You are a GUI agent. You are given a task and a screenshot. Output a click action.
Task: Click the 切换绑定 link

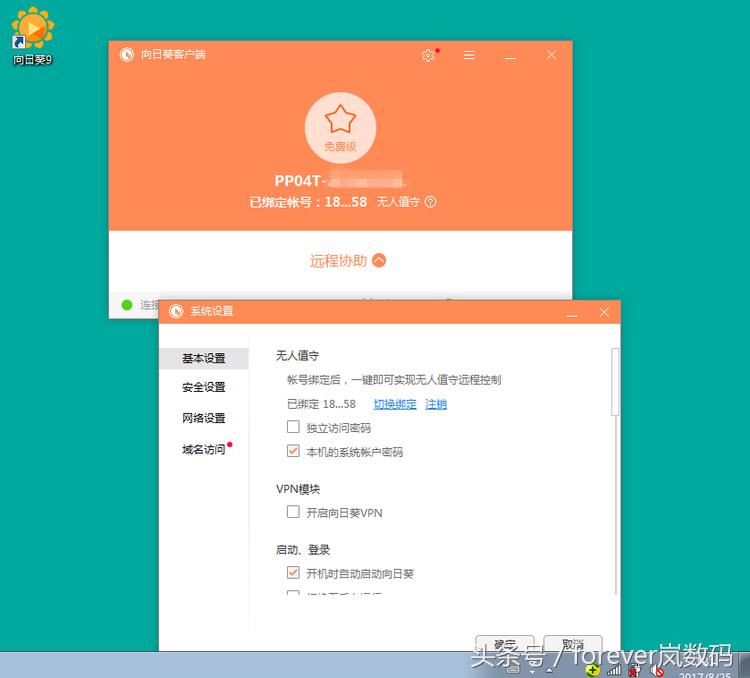395,404
